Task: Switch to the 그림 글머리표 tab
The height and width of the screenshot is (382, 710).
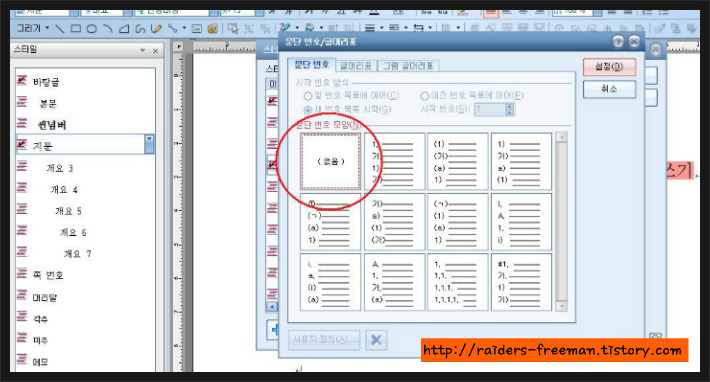Action: (x=408, y=66)
